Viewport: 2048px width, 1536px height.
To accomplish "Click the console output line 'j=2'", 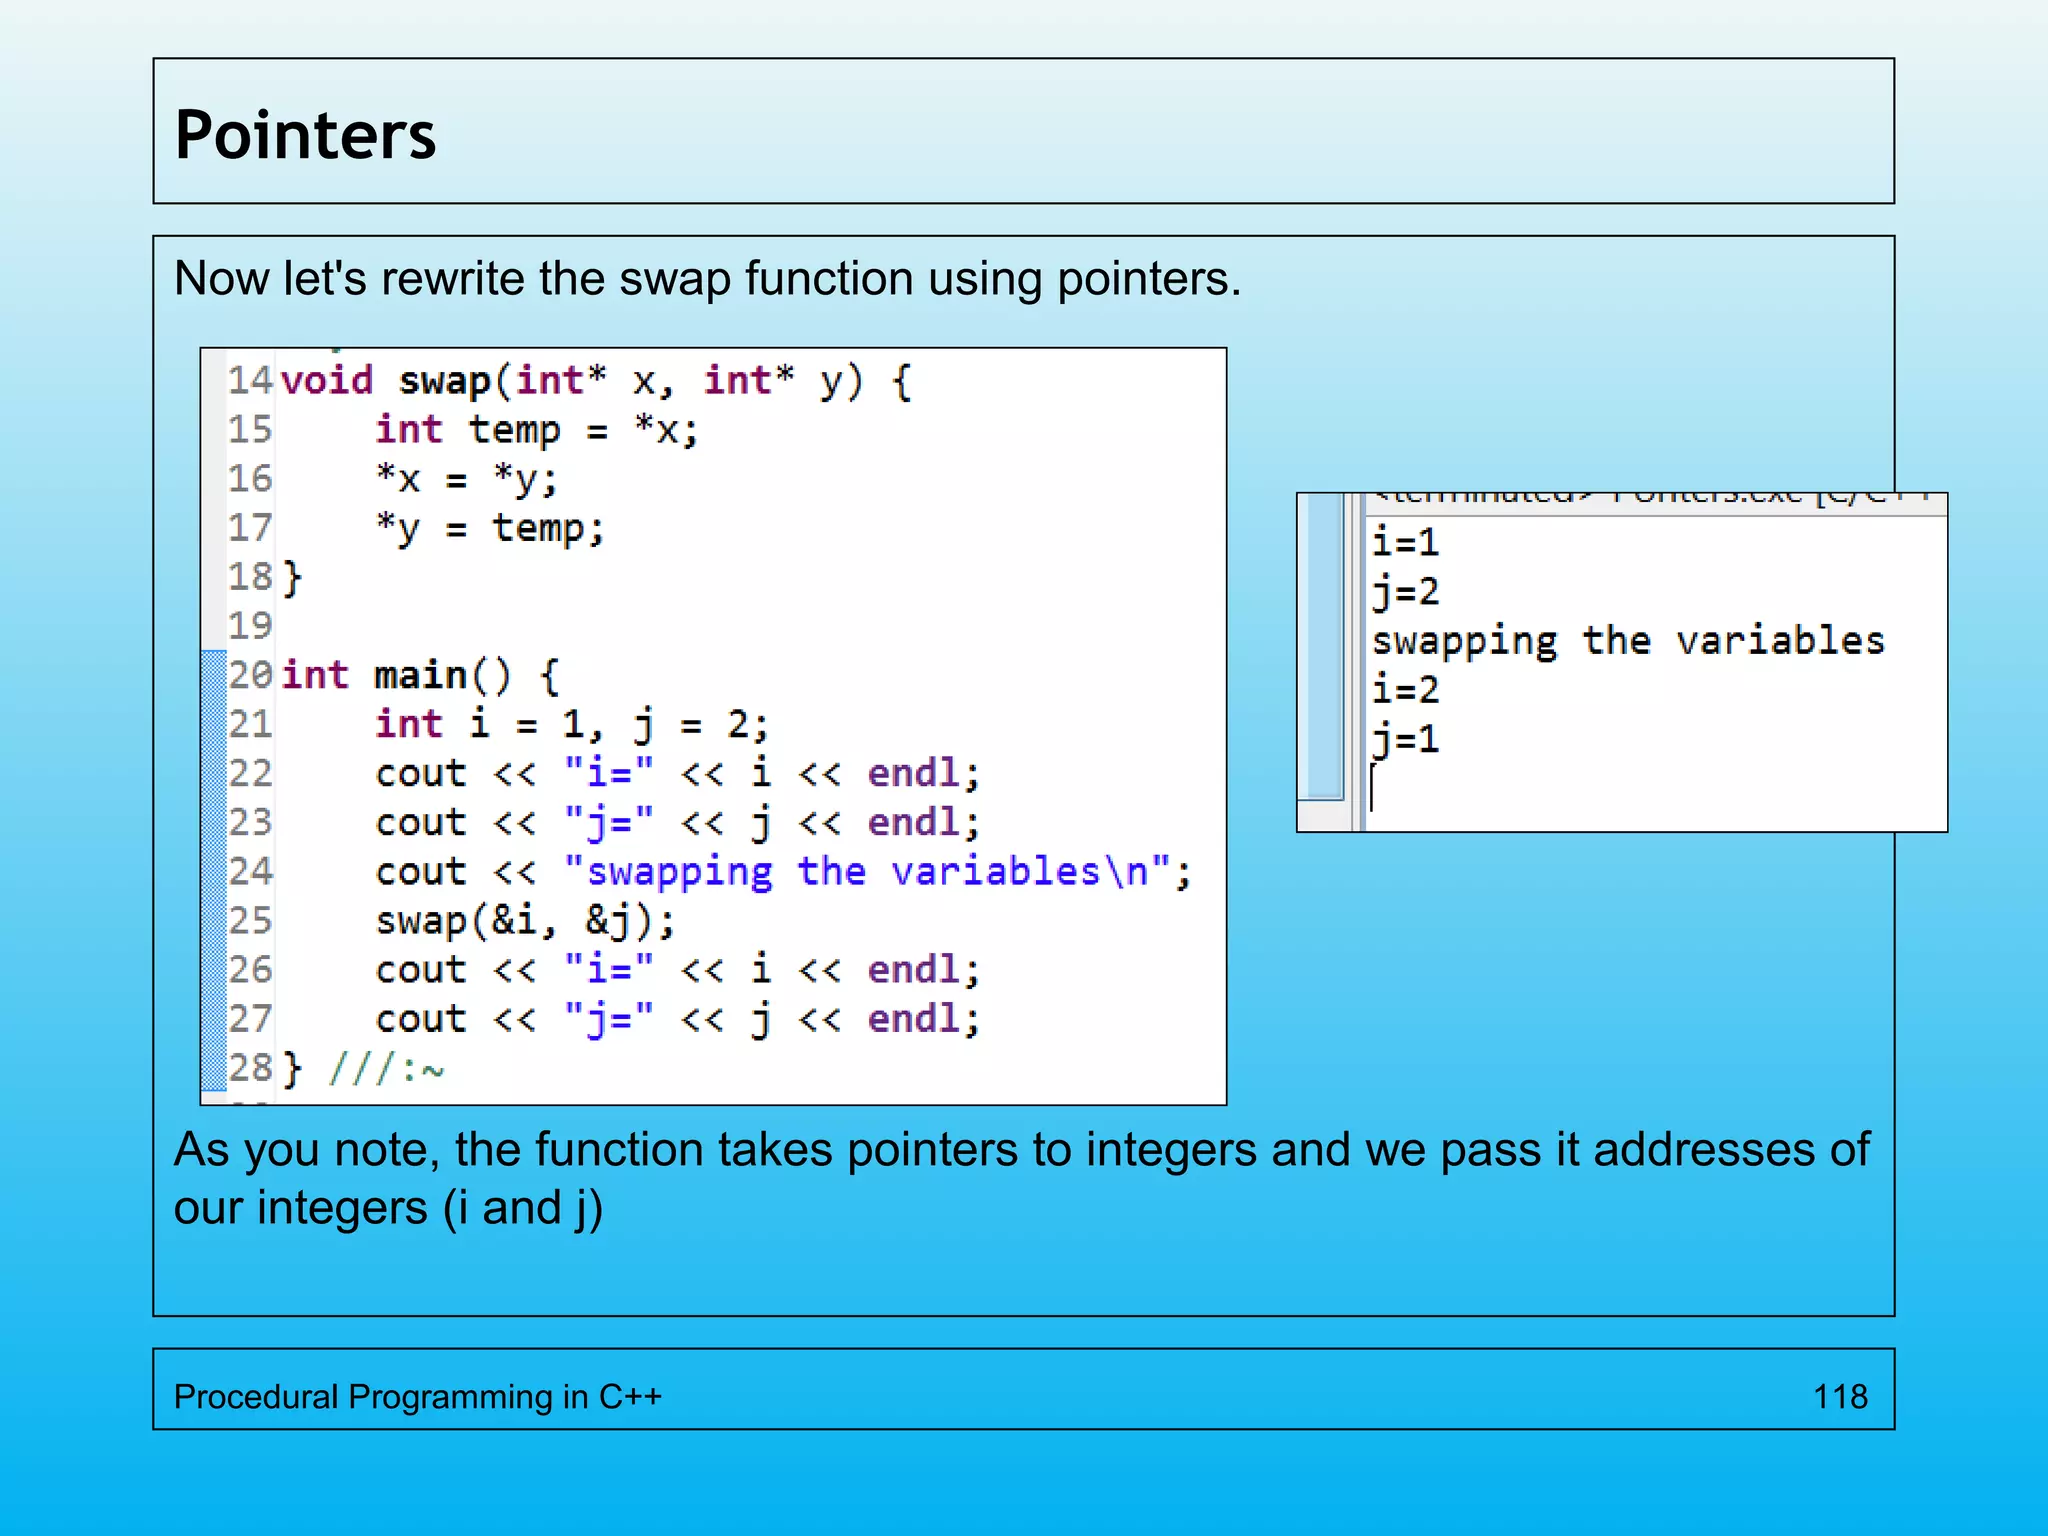I will (x=1405, y=592).
